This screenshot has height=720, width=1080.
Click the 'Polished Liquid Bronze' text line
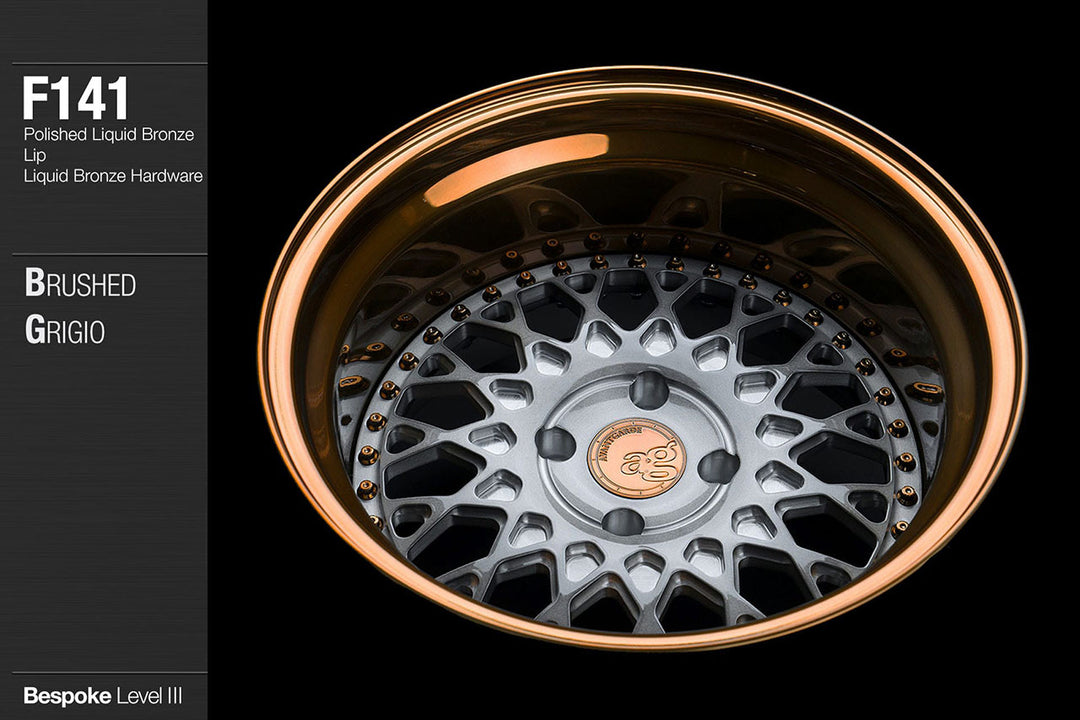[108, 134]
